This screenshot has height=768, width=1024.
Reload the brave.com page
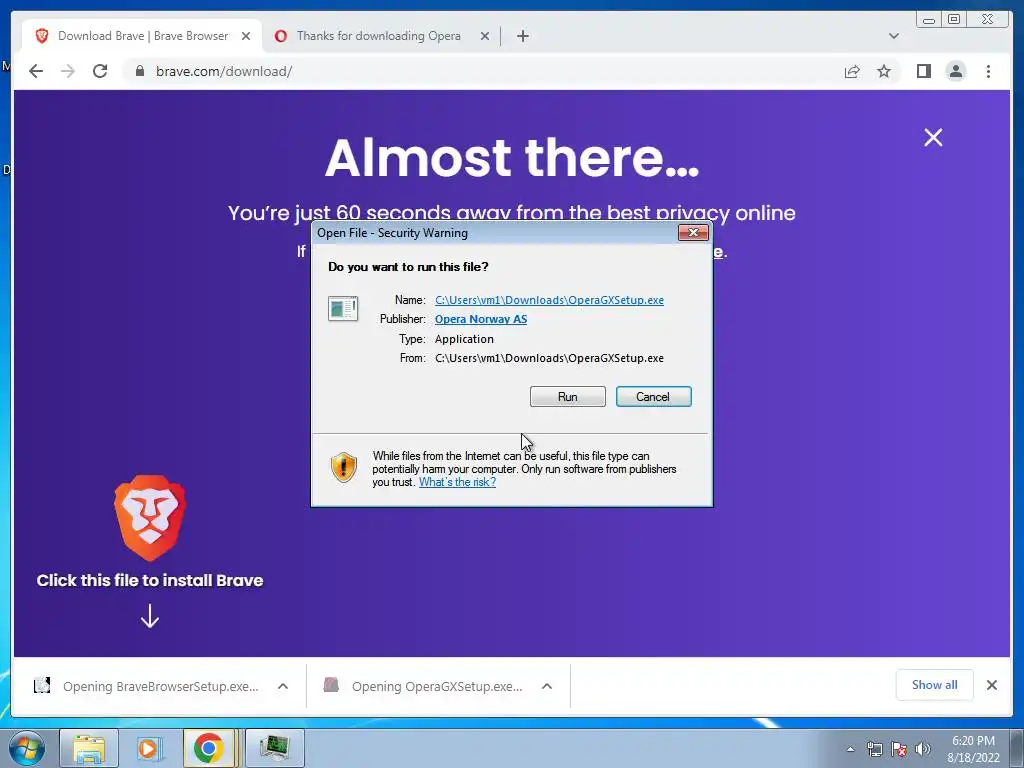pyautogui.click(x=100, y=71)
